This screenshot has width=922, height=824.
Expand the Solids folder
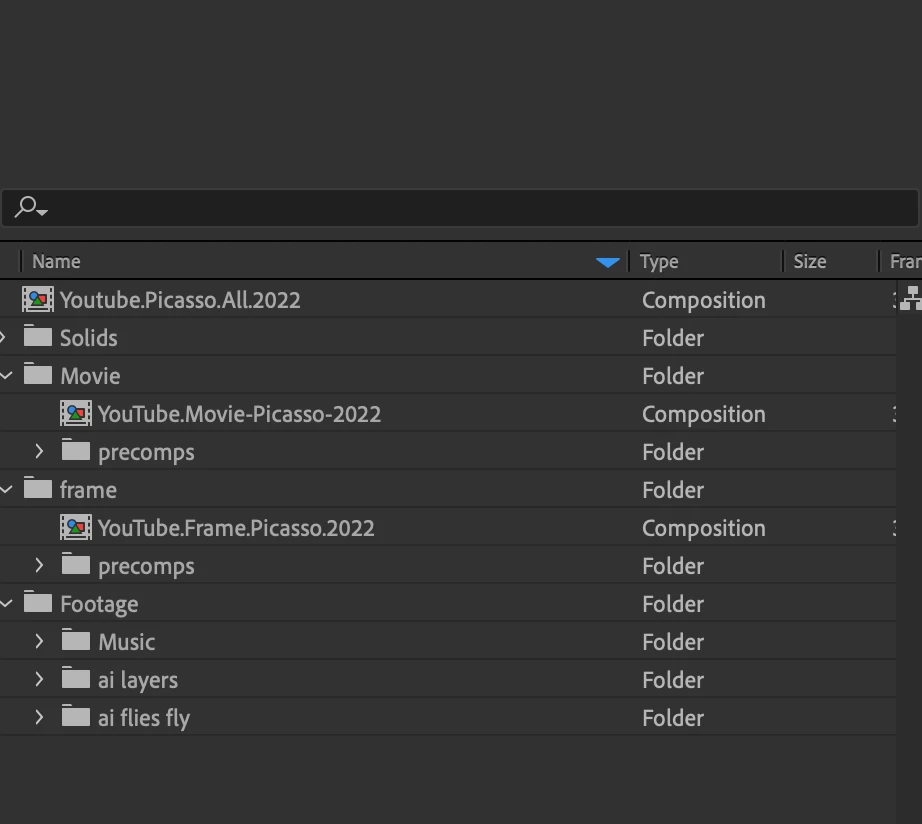tap(3, 337)
